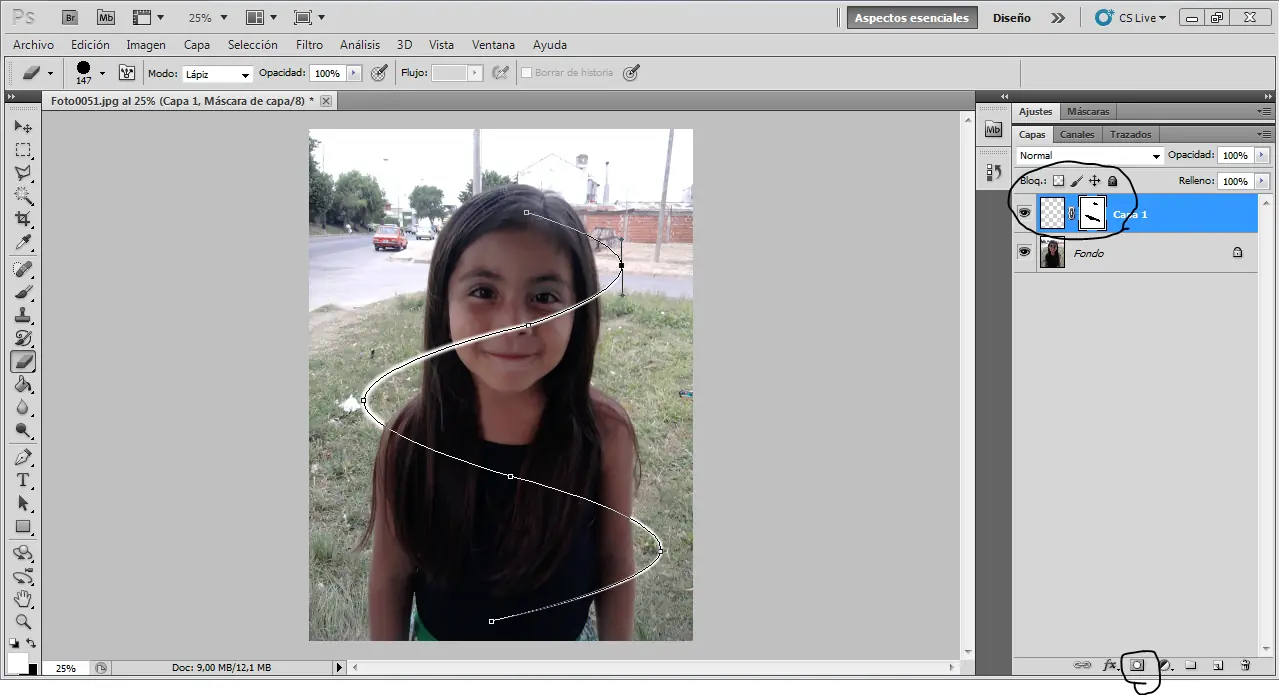
Task: Select the Pen tool
Action: pyautogui.click(x=23, y=457)
